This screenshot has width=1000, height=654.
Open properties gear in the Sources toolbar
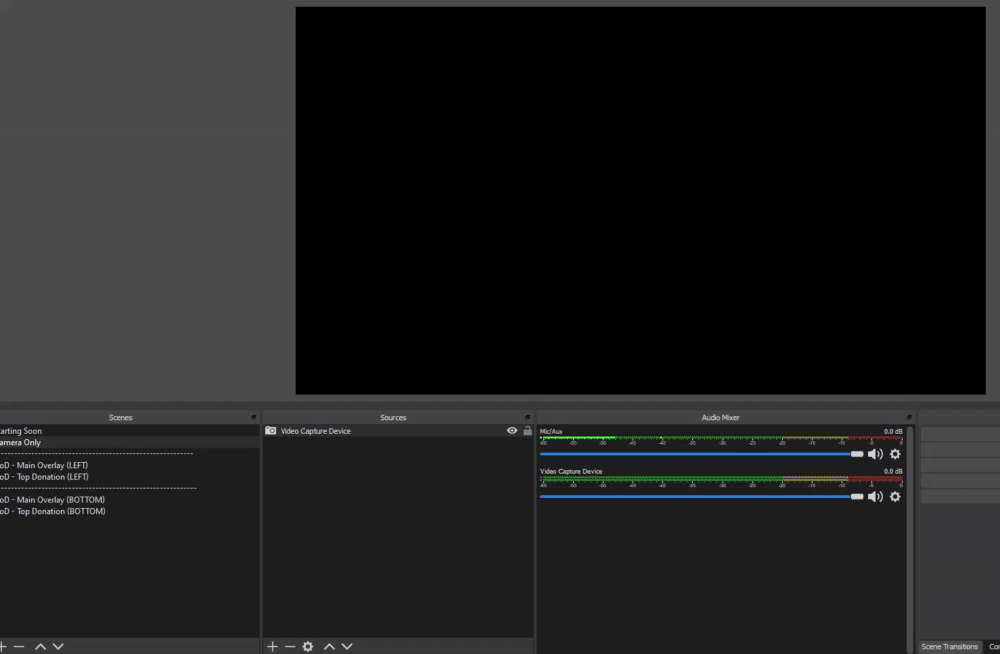pyautogui.click(x=308, y=646)
